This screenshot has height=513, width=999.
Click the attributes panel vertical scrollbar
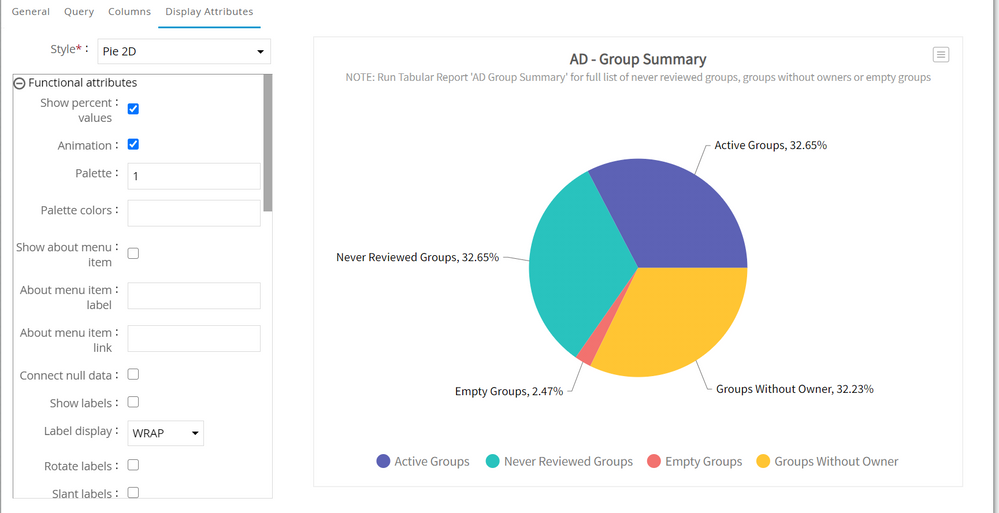click(x=268, y=140)
